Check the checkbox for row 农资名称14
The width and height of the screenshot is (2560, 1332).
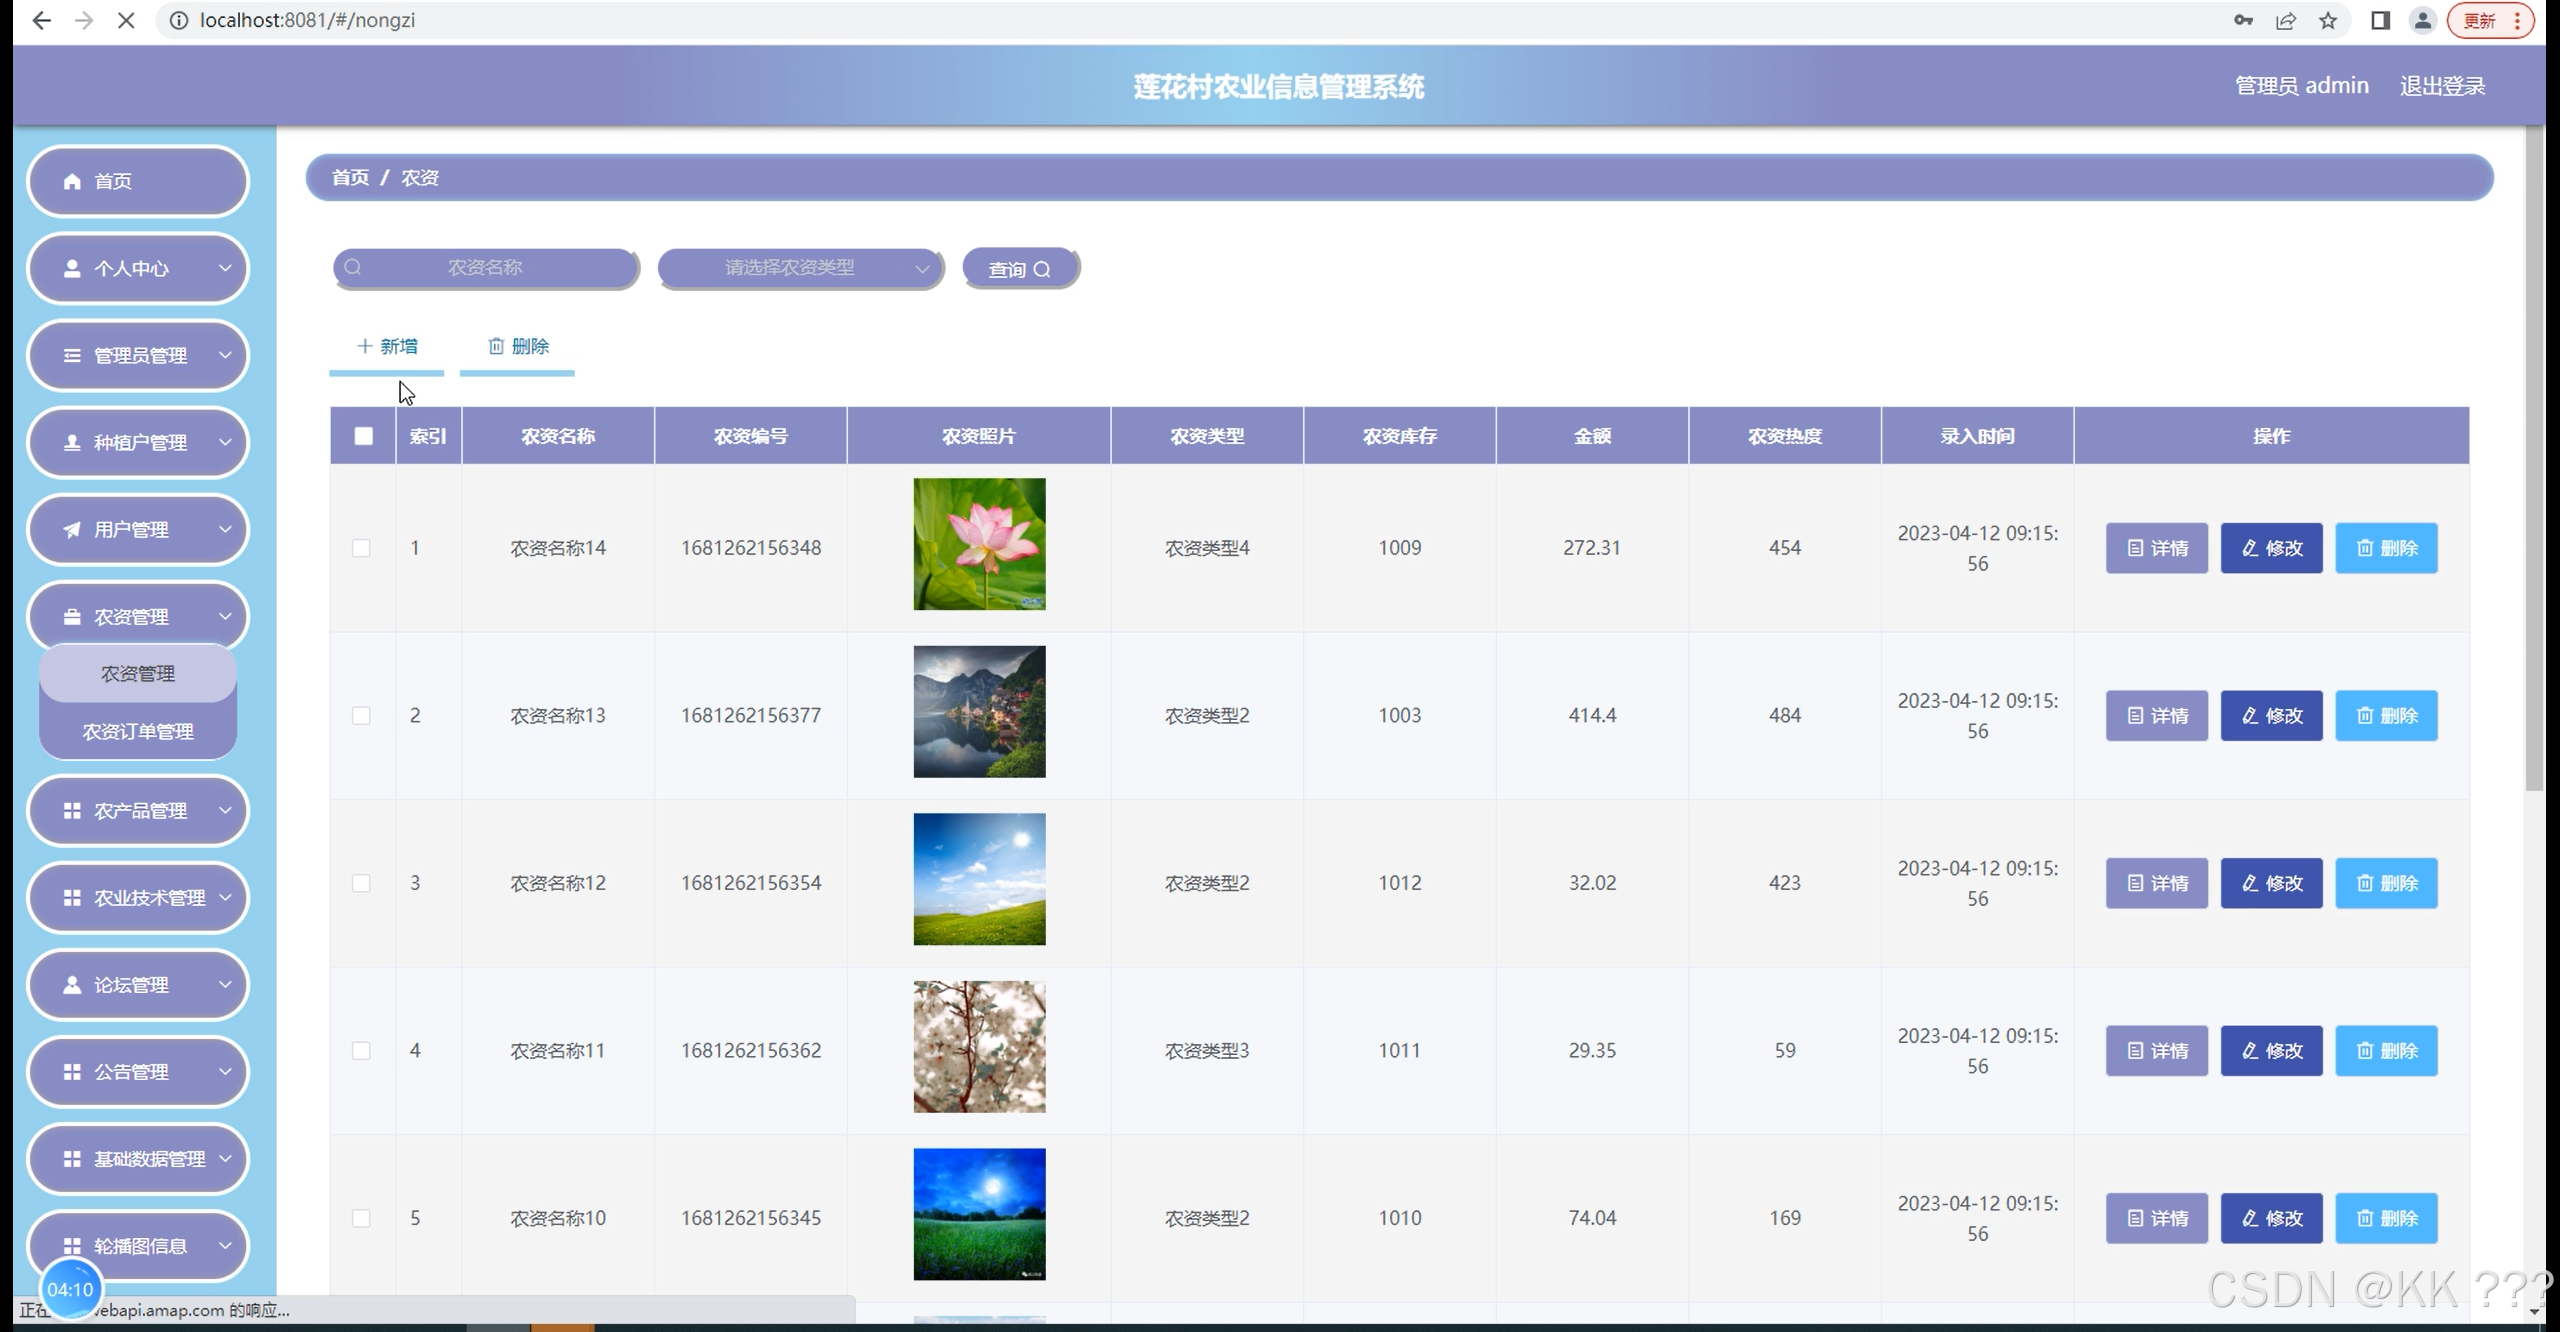point(361,548)
